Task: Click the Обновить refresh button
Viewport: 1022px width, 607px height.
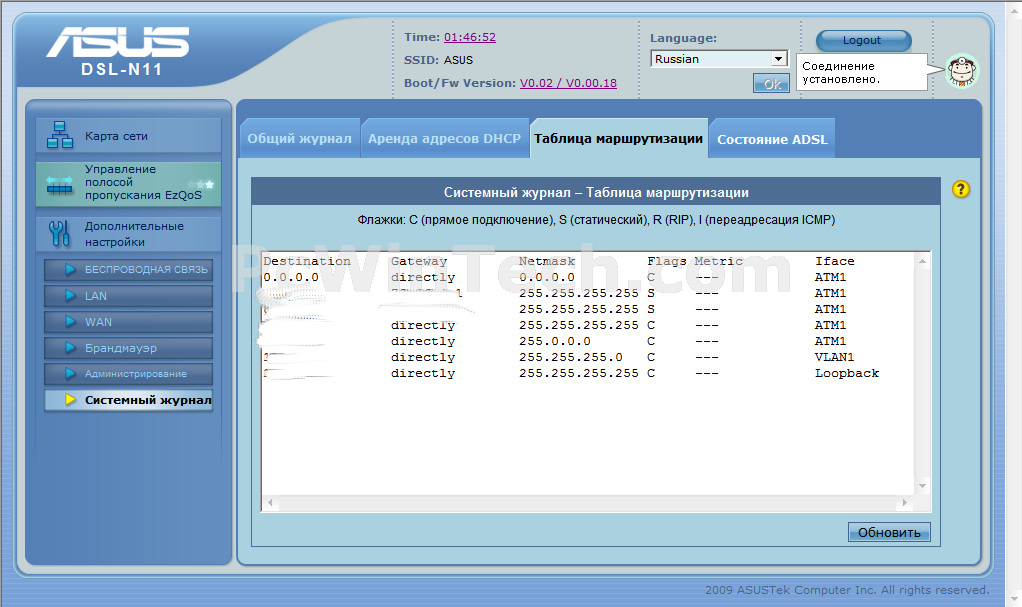Action: coord(889,533)
